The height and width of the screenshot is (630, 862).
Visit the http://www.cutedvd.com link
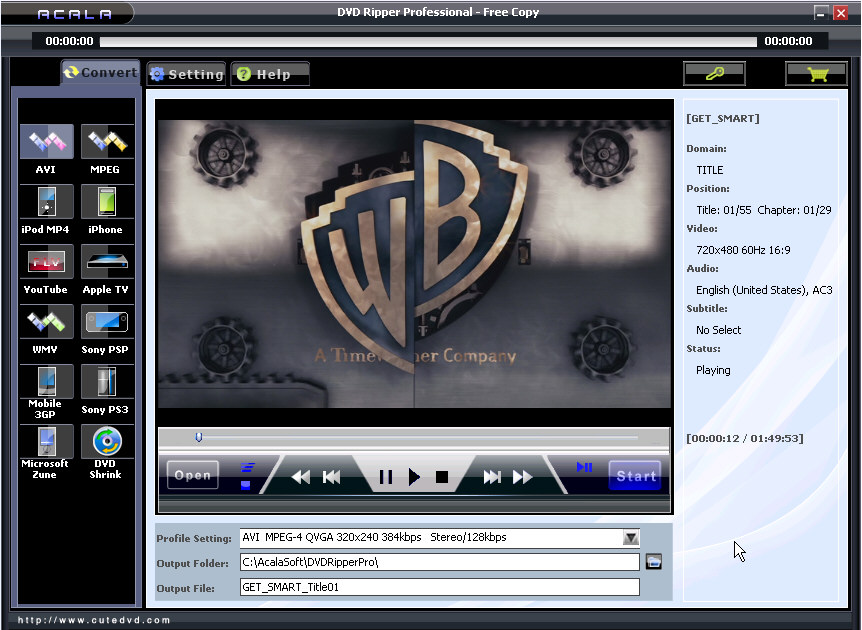(x=93, y=620)
